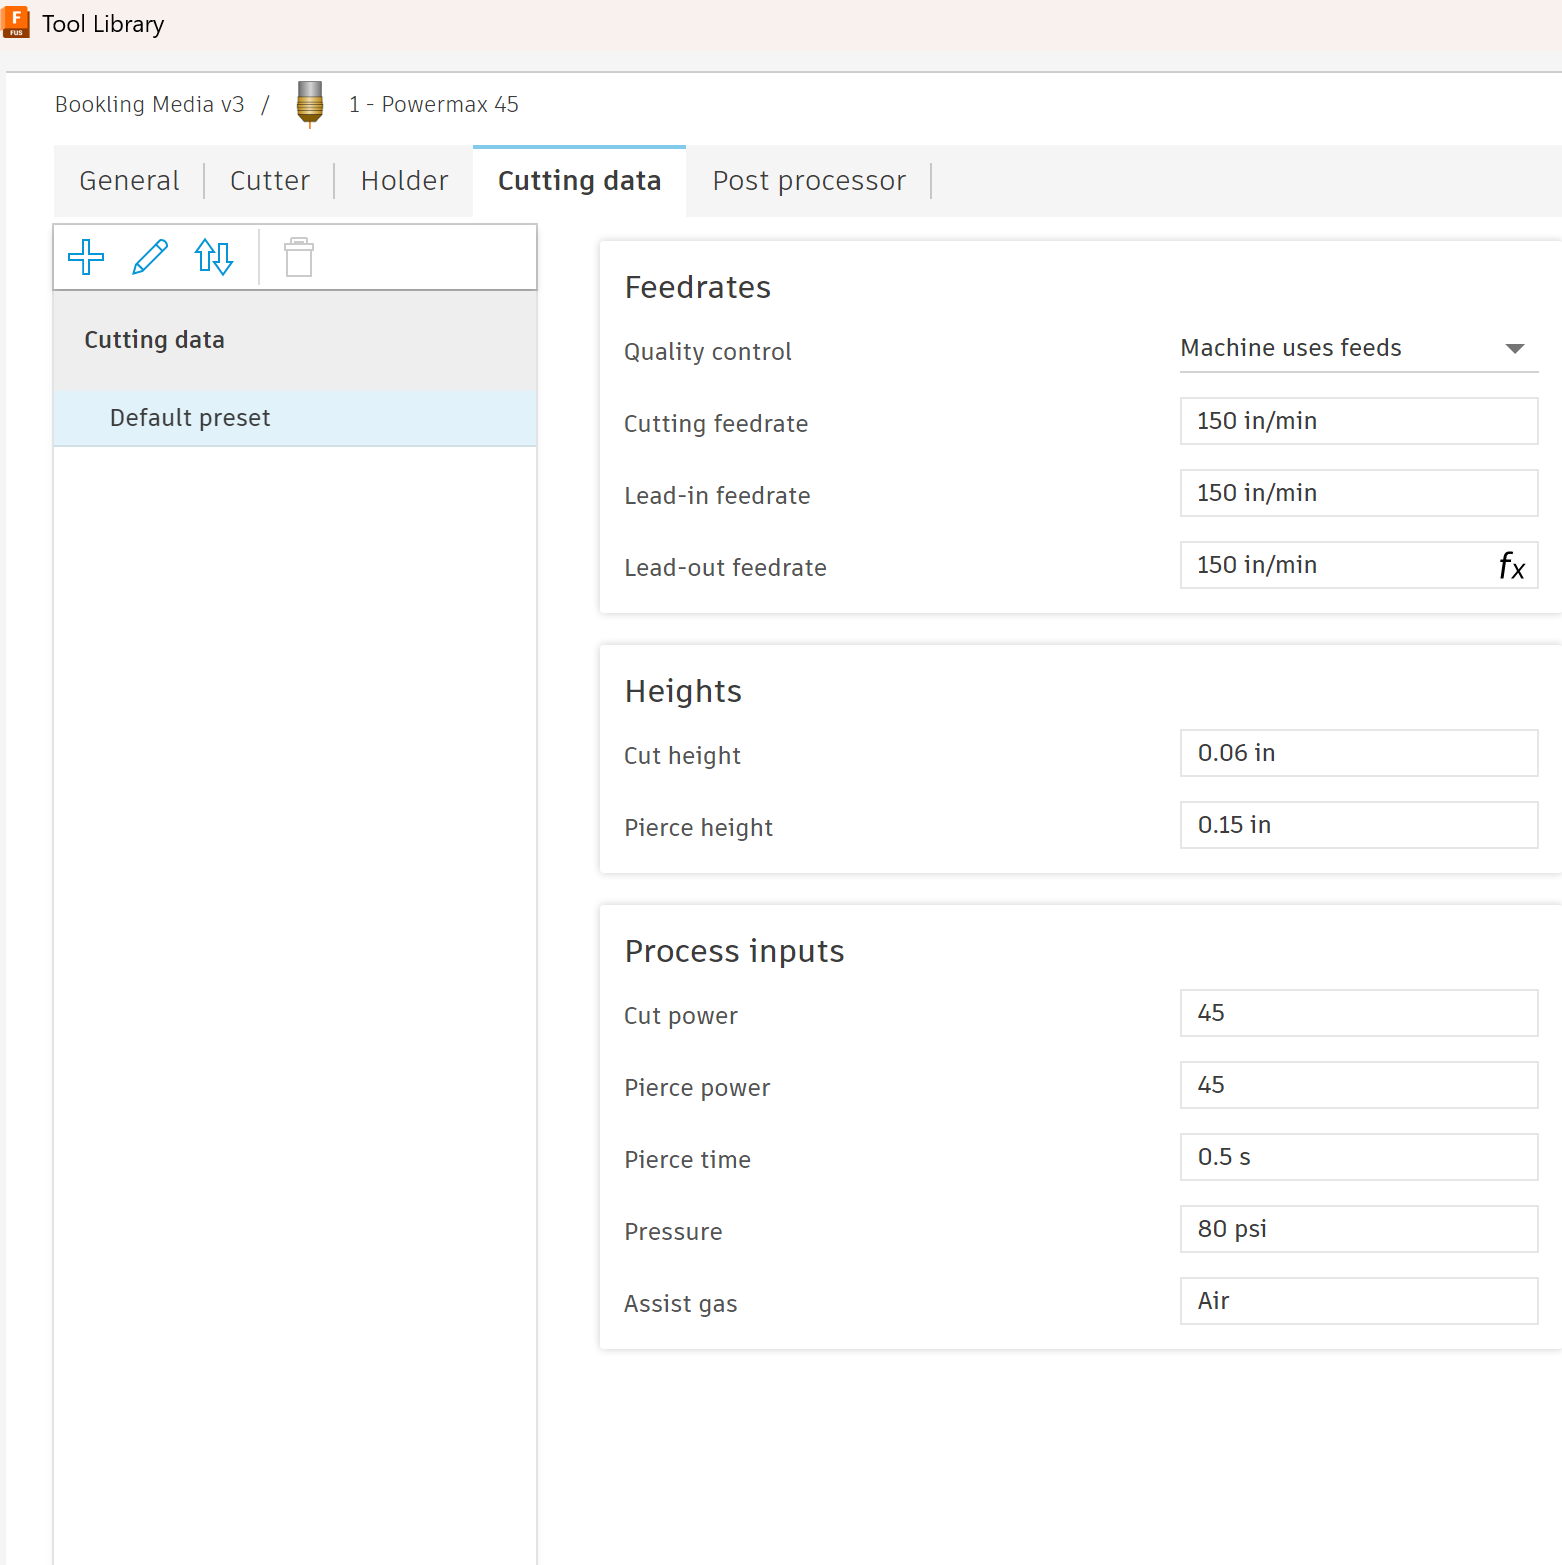Image resolution: width=1562 pixels, height=1565 pixels.
Task: Click the Bookling Media v3 breadcrumb
Action: click(150, 105)
